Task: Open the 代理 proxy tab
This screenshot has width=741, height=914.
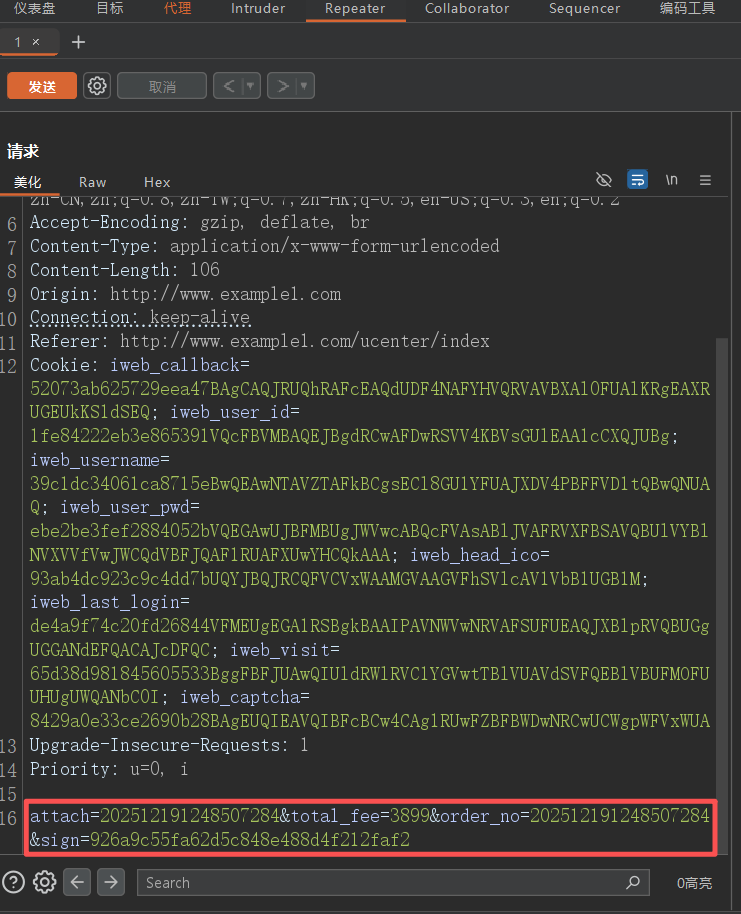Action: [x=177, y=8]
